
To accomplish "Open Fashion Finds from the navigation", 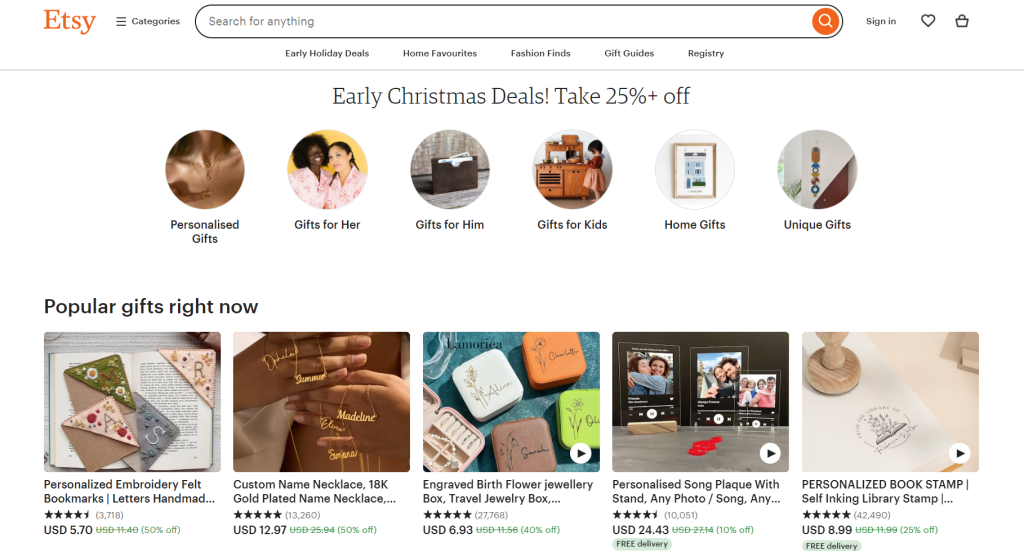I will pyautogui.click(x=540, y=53).
